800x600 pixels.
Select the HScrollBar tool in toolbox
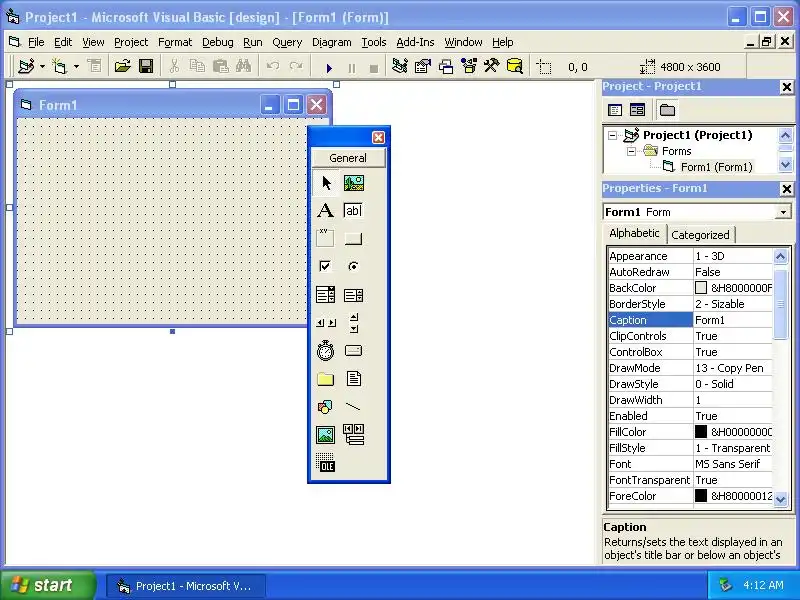(x=326, y=322)
